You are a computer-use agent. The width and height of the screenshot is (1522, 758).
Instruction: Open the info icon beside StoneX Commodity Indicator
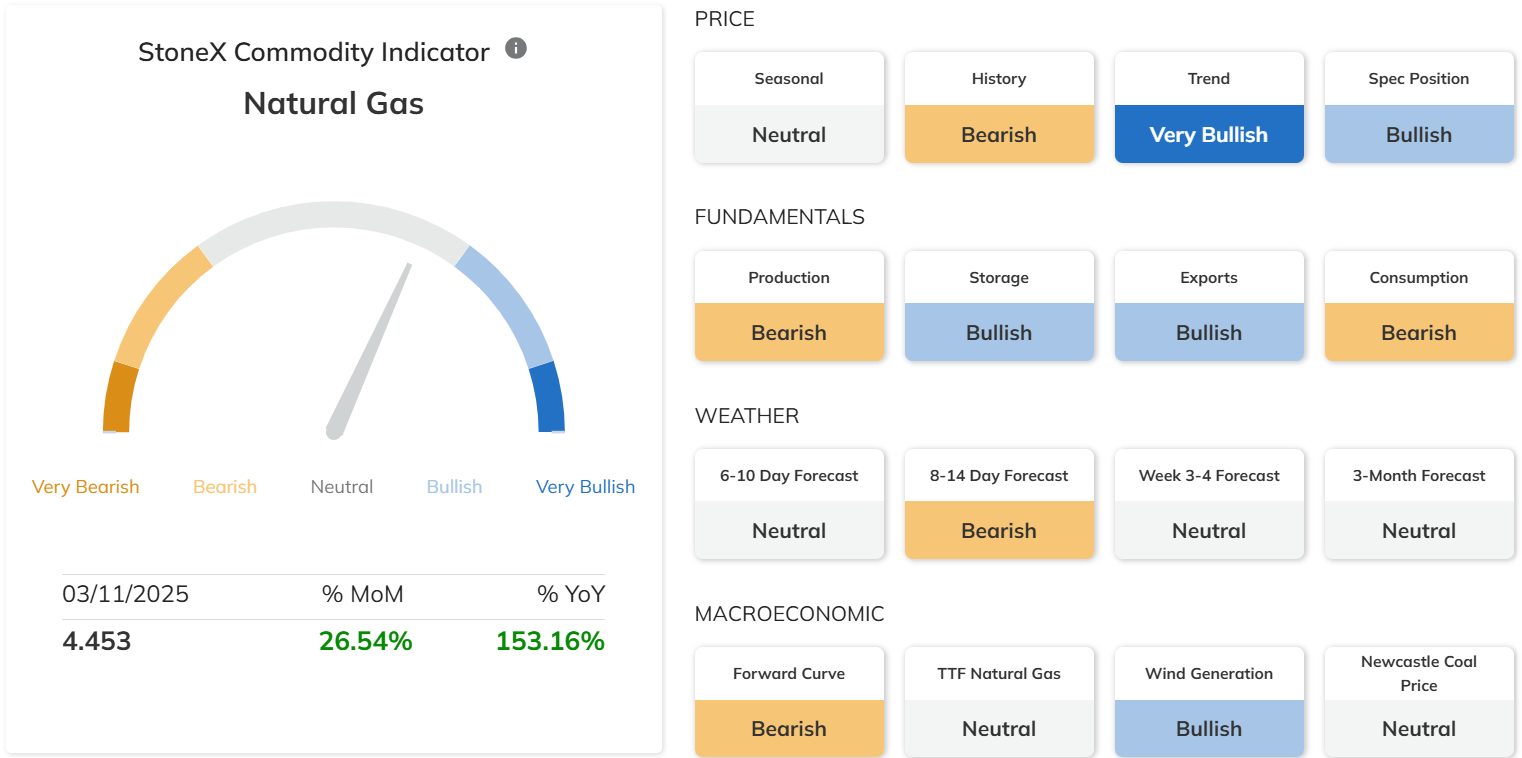click(x=516, y=48)
